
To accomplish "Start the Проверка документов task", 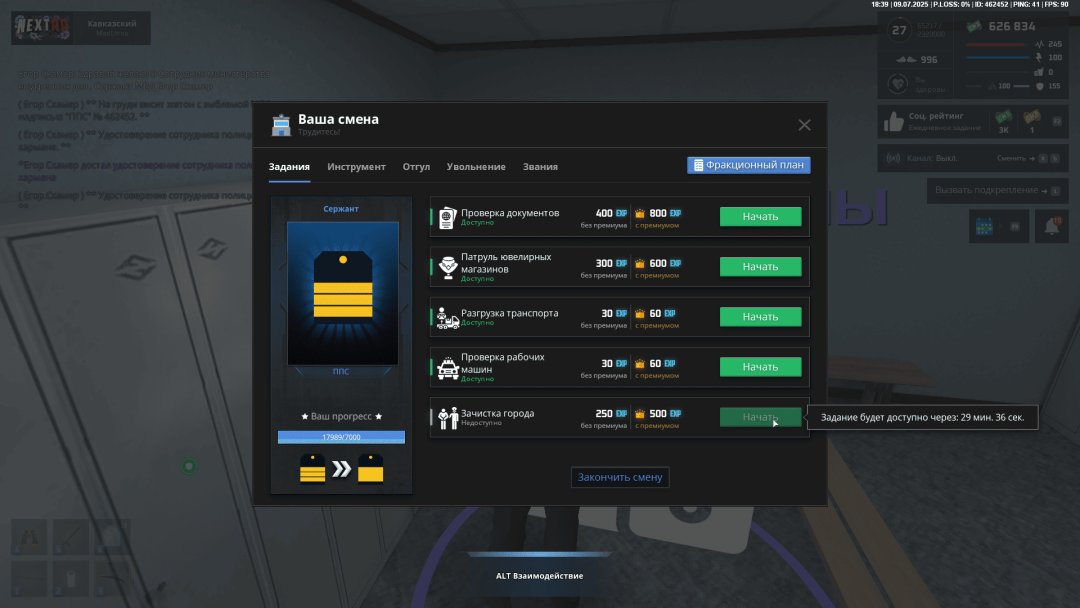I will [760, 216].
